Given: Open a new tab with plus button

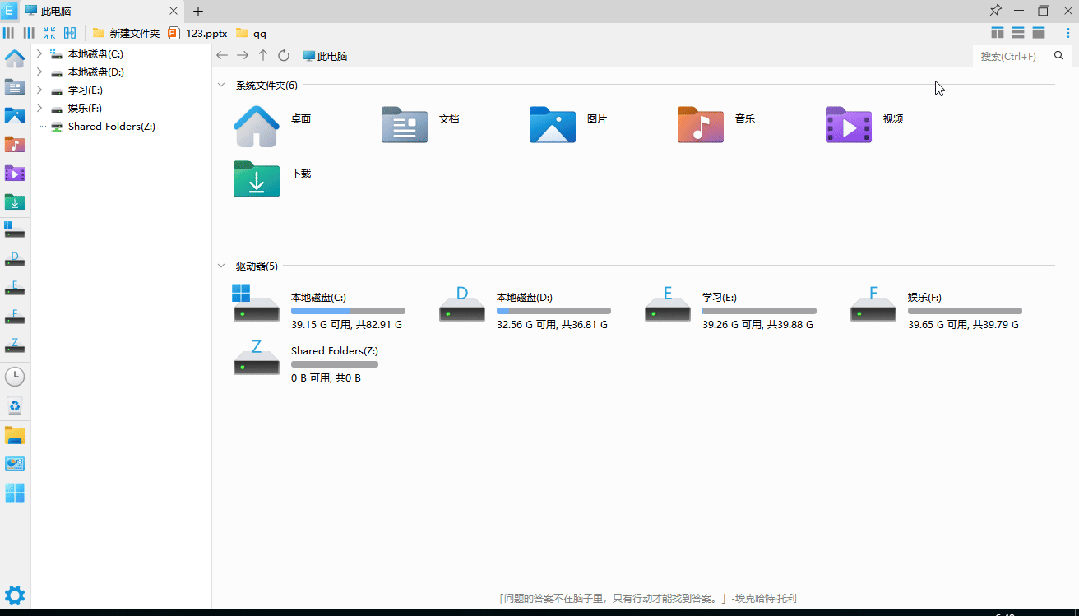Looking at the screenshot, I should 198,11.
